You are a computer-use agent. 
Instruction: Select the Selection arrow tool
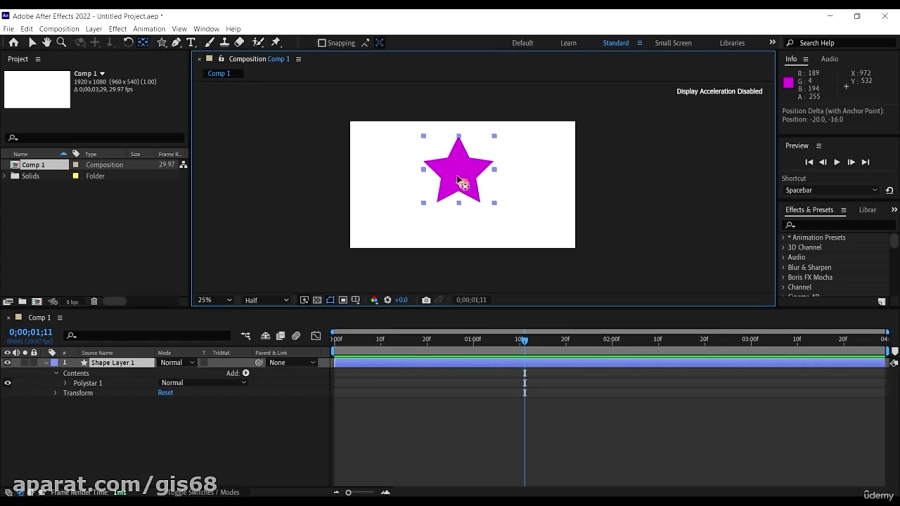point(32,42)
